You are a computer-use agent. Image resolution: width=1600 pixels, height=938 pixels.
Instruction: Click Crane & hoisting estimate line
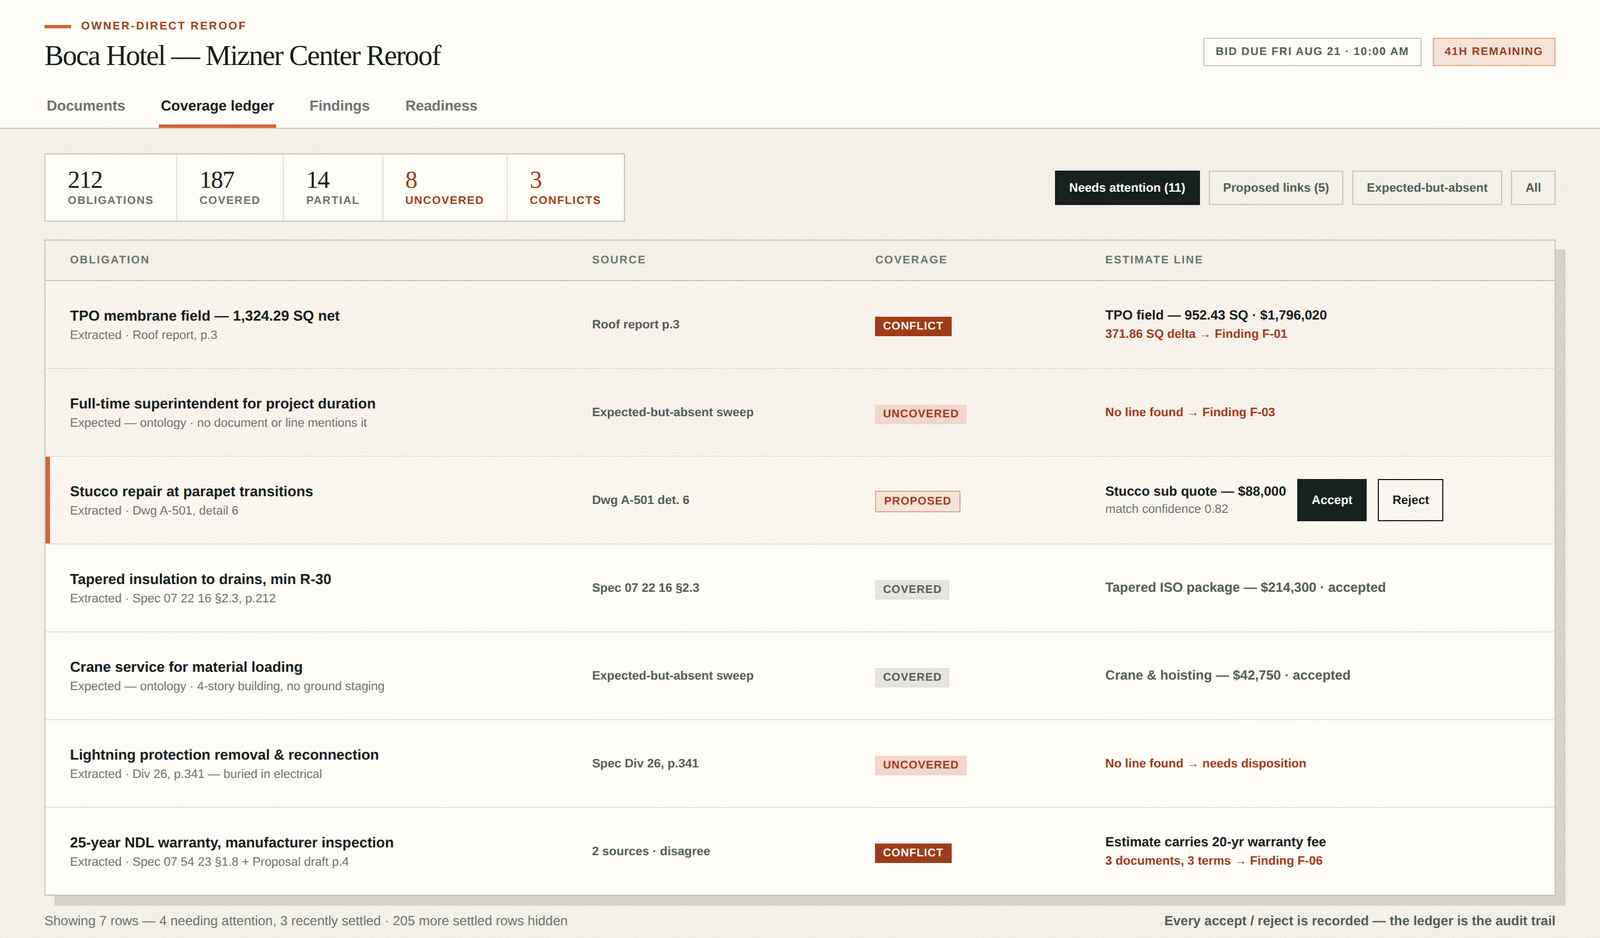coord(1228,676)
